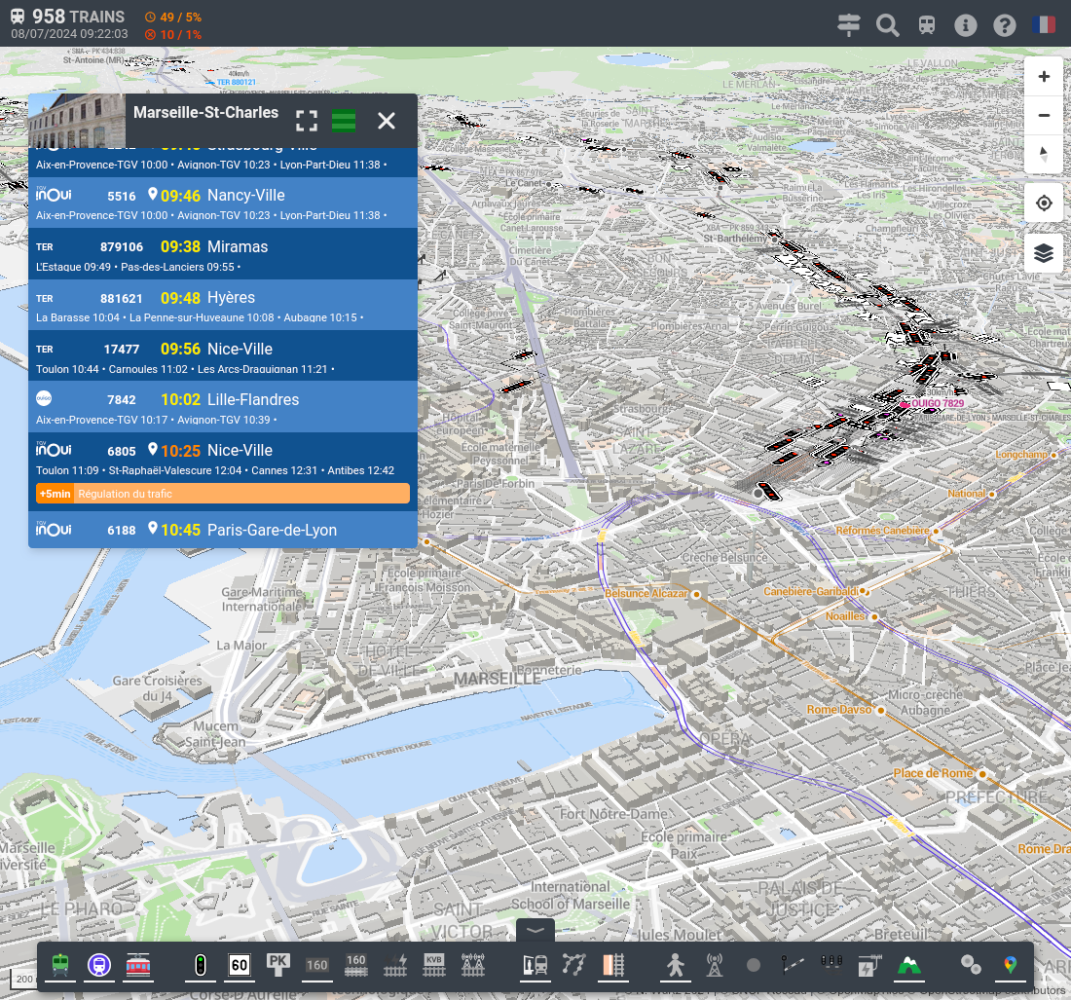Viewport: 1071px width, 1000px height.
Task: Center map on my location
Action: click(1044, 203)
